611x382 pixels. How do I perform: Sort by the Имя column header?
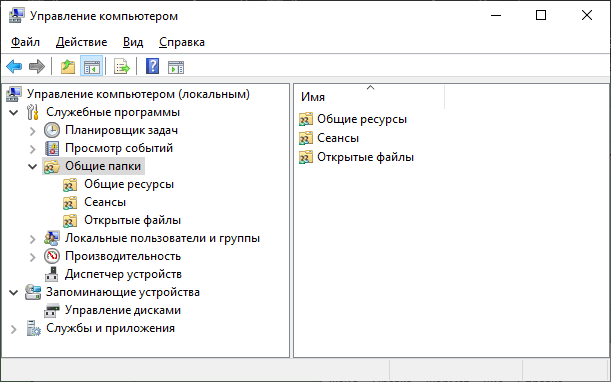(x=370, y=97)
